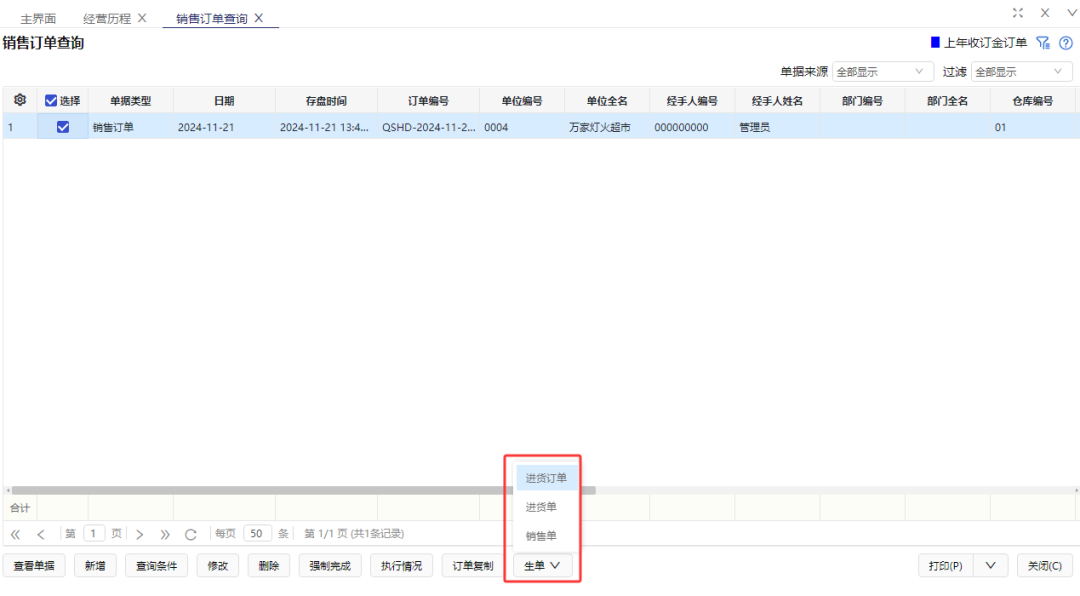Click the fullscreen expand icon at top right

(x=1017, y=13)
